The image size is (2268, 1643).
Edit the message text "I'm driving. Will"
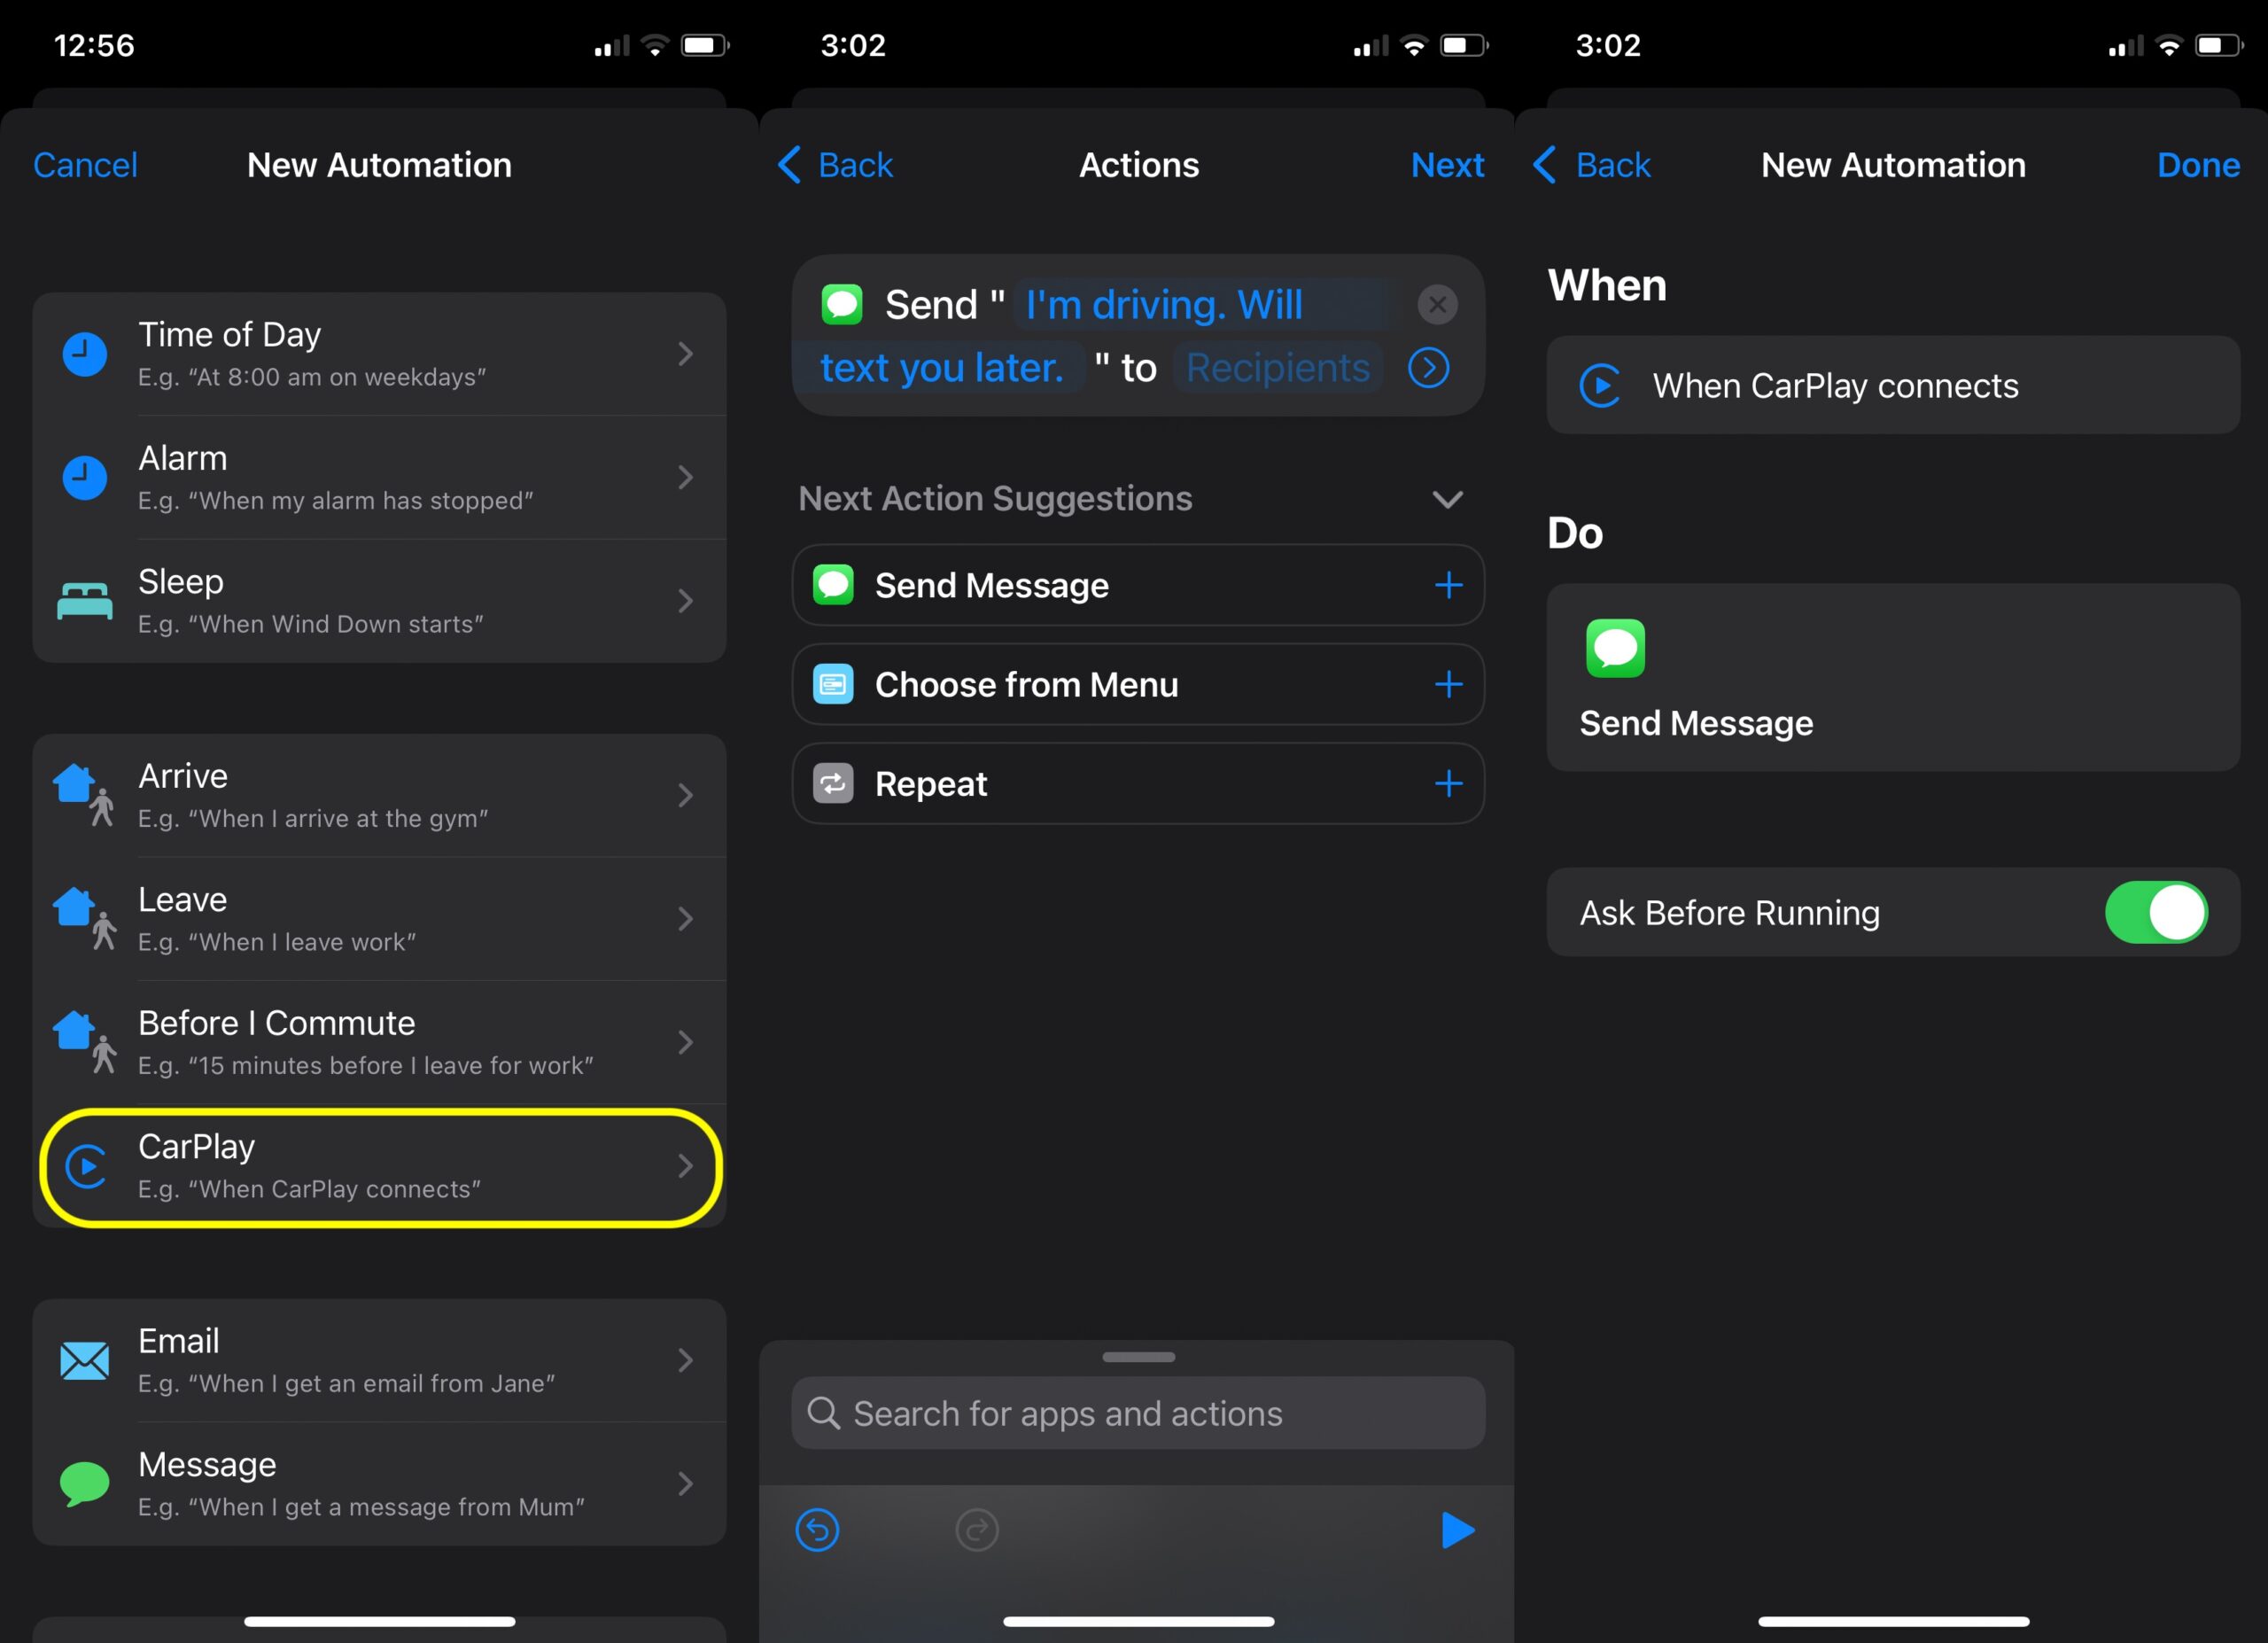click(1164, 305)
